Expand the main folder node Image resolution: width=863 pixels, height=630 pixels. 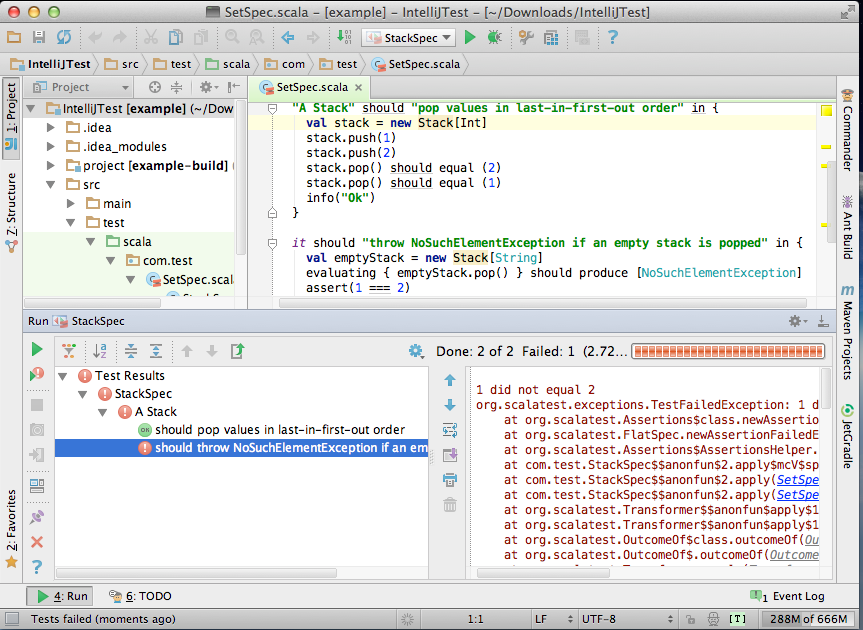70,204
